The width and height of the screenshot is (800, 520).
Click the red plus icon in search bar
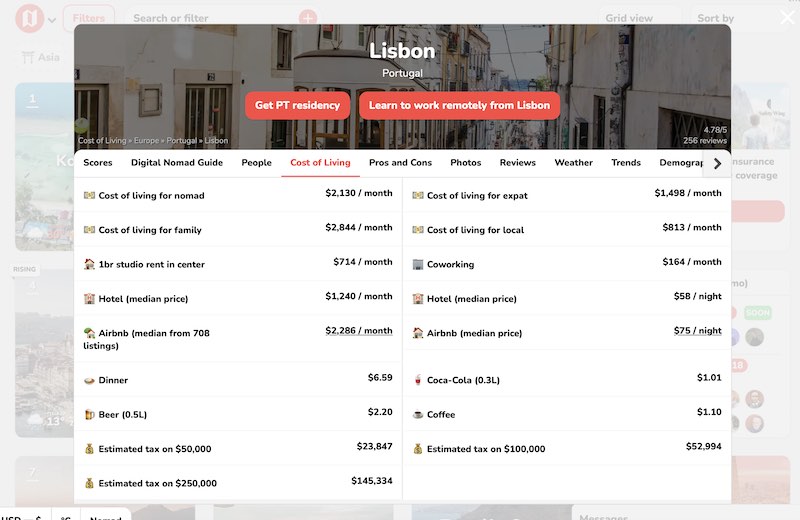pos(308,18)
